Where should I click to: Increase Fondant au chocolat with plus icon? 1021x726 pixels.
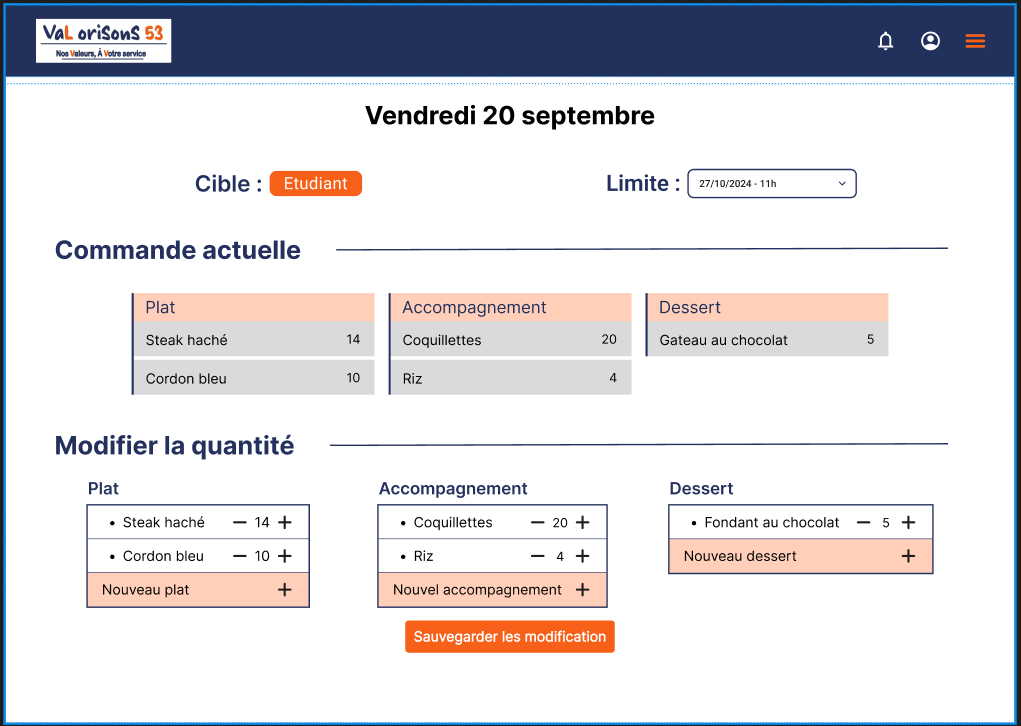907,522
